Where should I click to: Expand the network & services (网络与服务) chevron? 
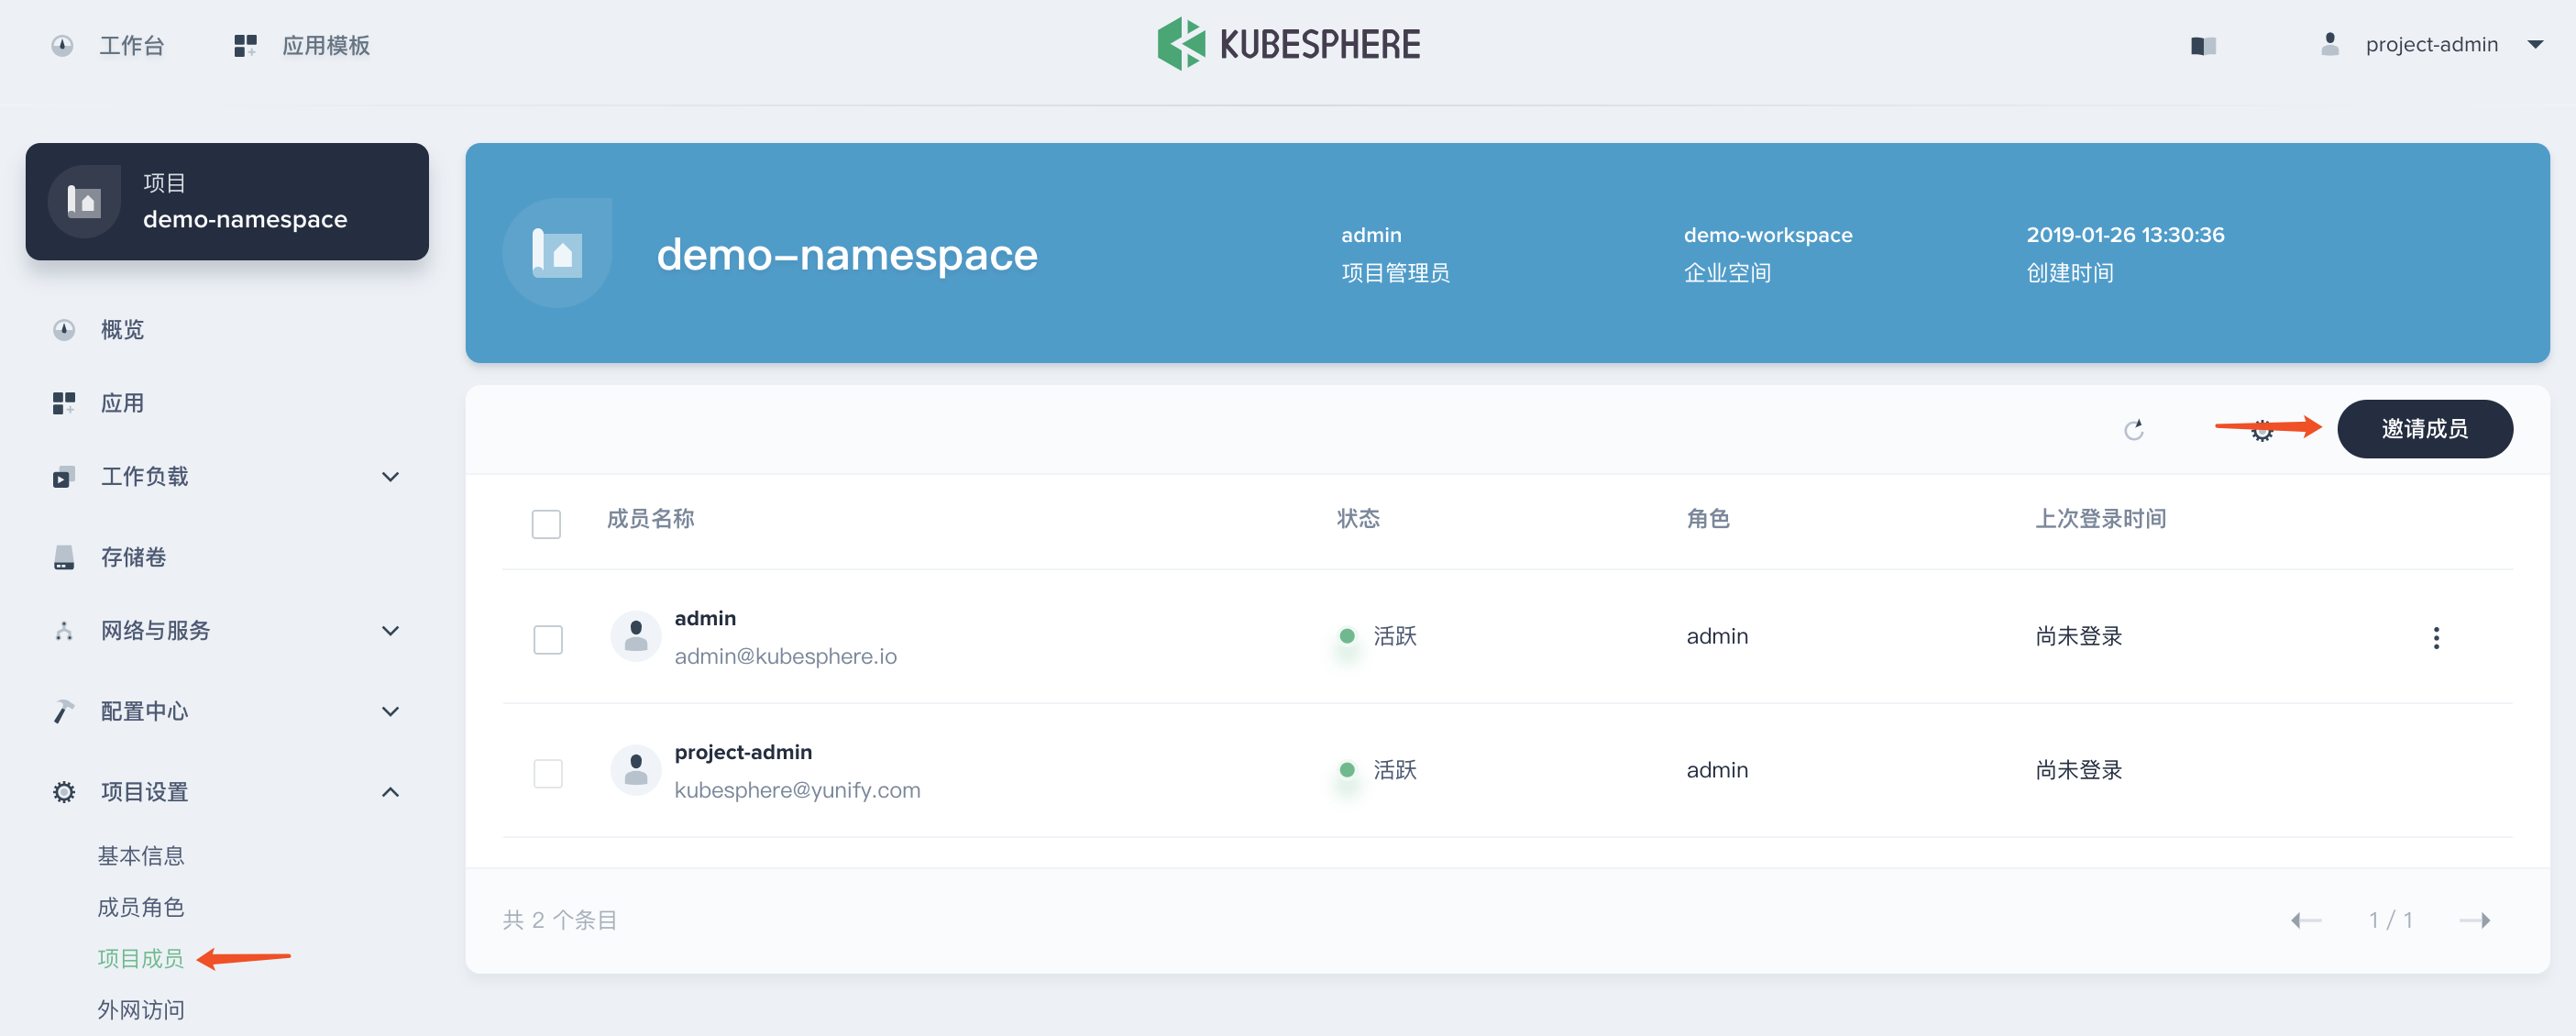[391, 631]
